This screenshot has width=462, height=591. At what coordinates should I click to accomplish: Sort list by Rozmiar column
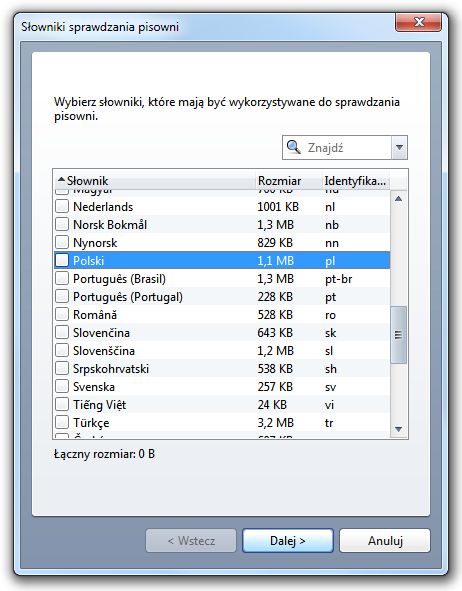(288, 181)
